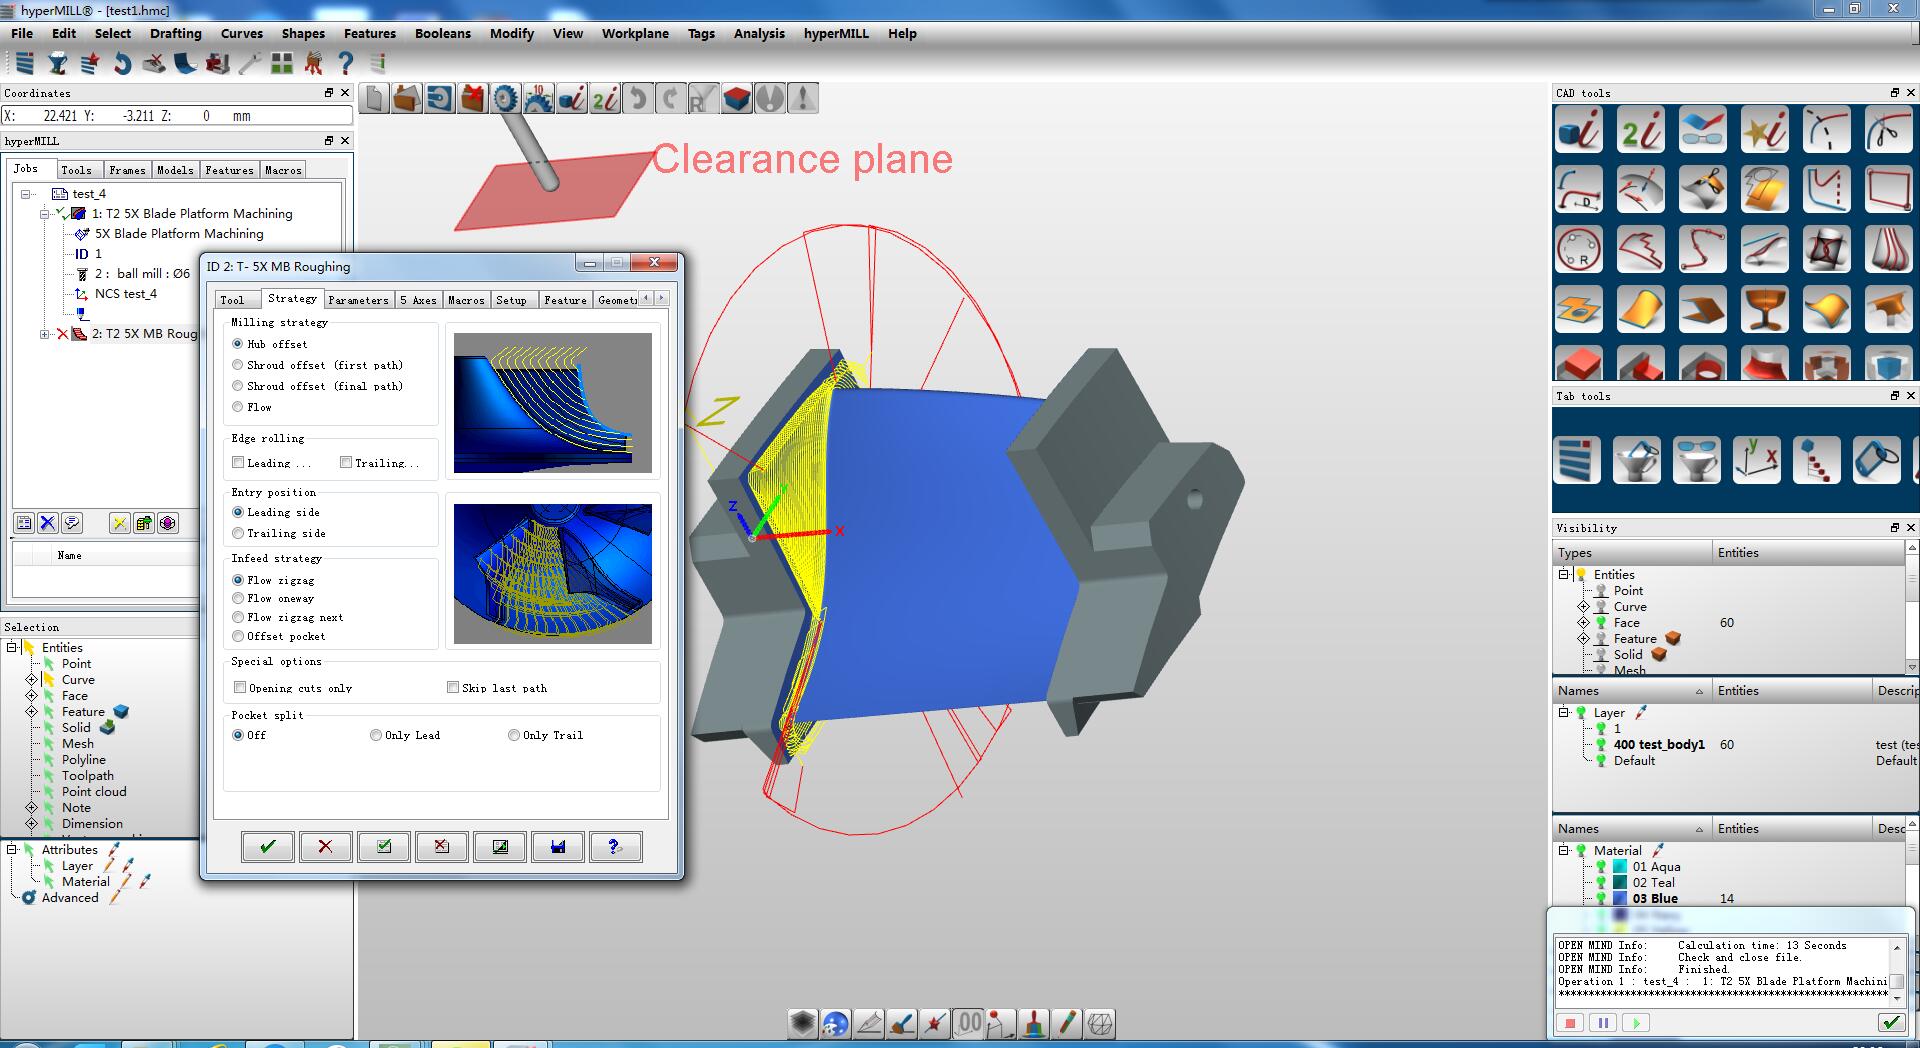Click the green 2i icon in top toolbar
The image size is (1920, 1048).
[604, 98]
